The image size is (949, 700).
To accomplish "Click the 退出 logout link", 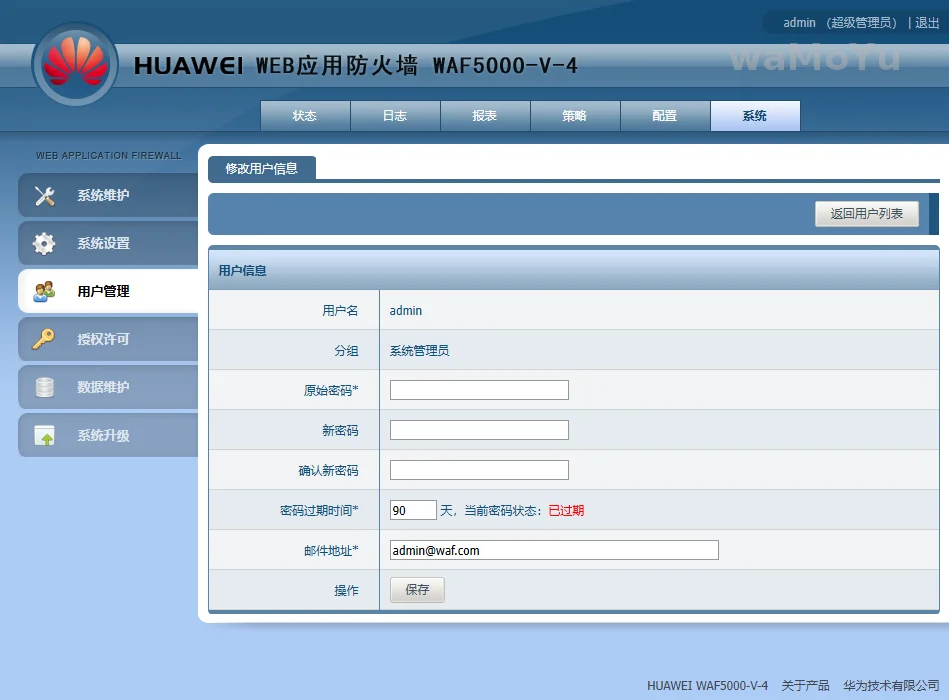I will (927, 23).
